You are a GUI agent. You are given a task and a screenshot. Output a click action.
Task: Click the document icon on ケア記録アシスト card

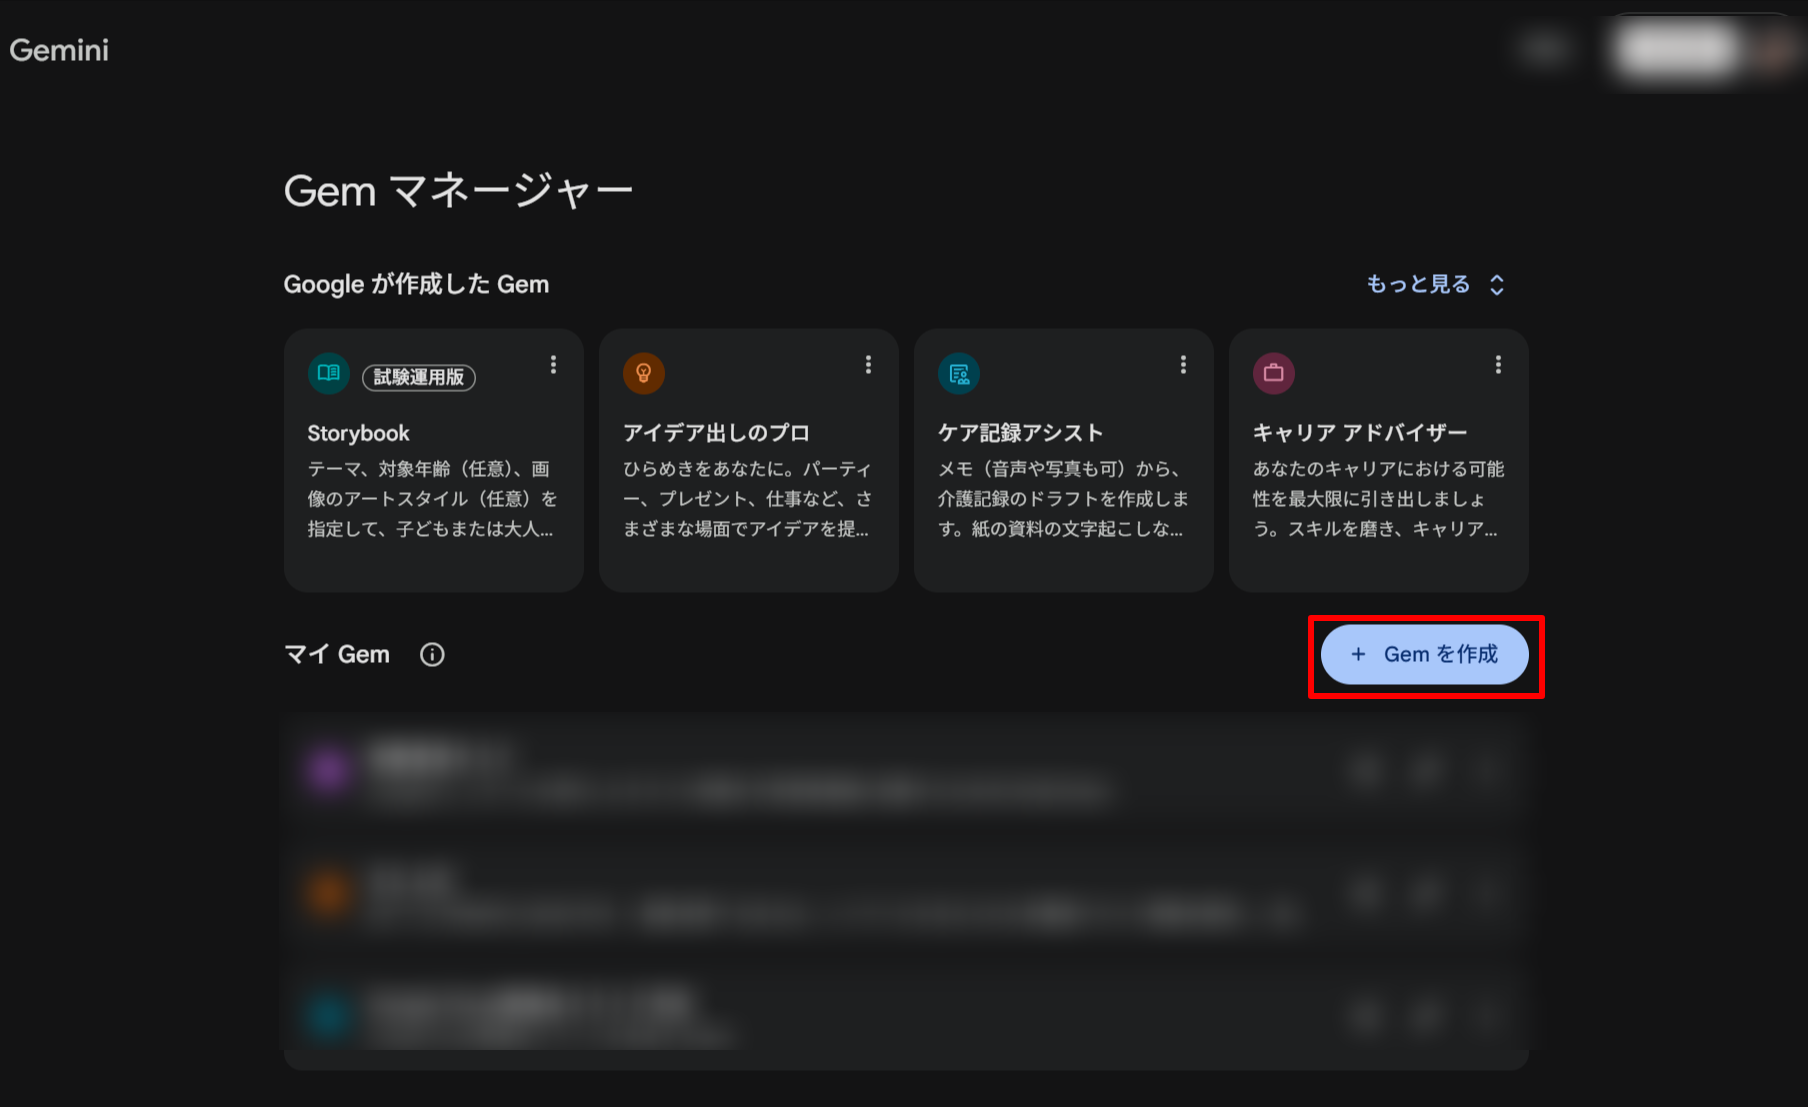pos(958,373)
